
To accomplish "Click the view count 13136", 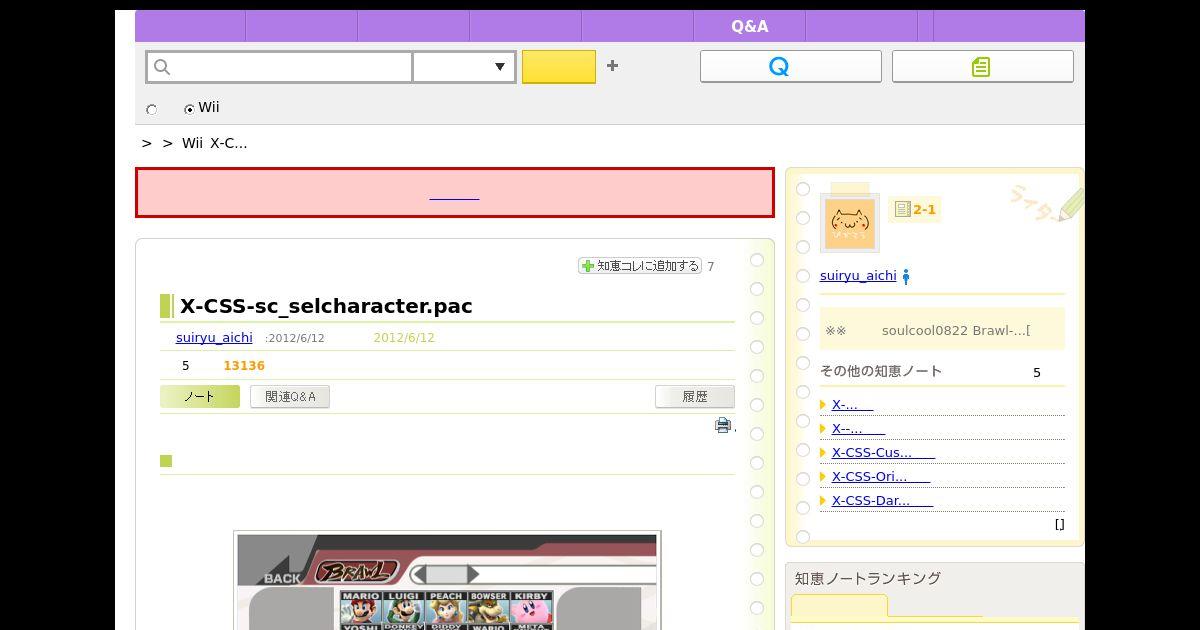I will (x=244, y=366).
